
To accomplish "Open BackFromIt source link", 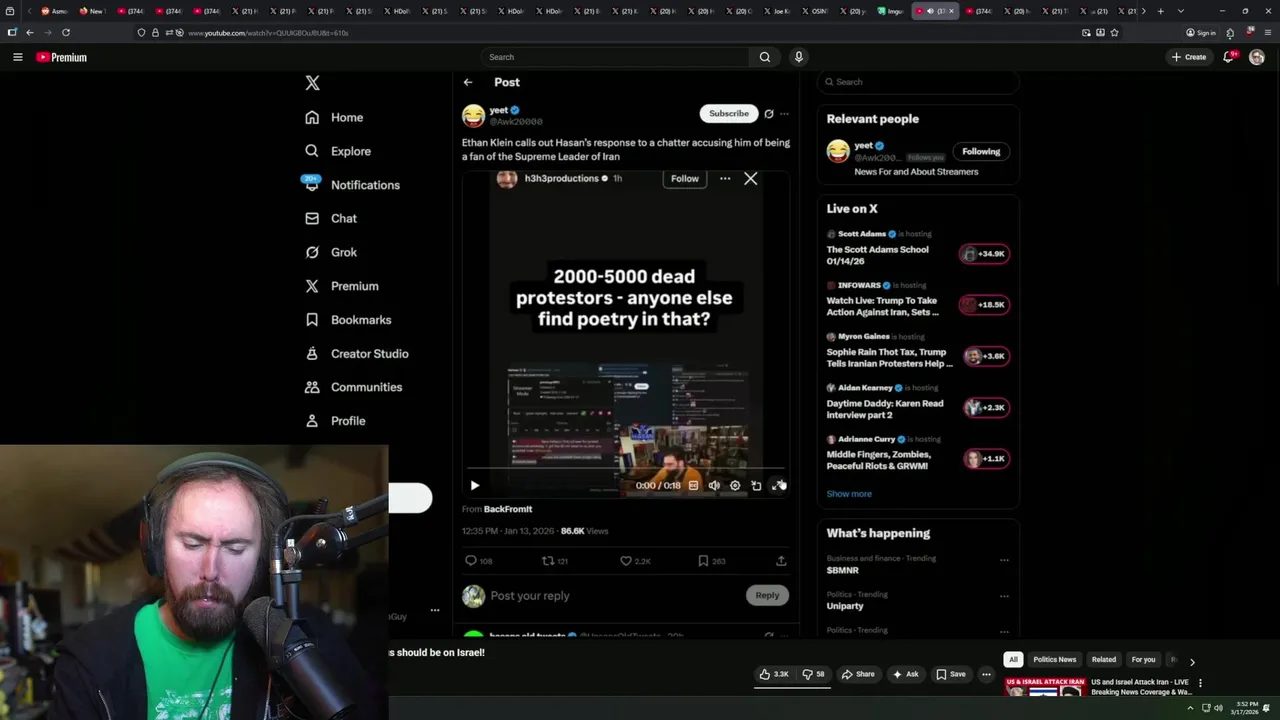I will point(508,509).
